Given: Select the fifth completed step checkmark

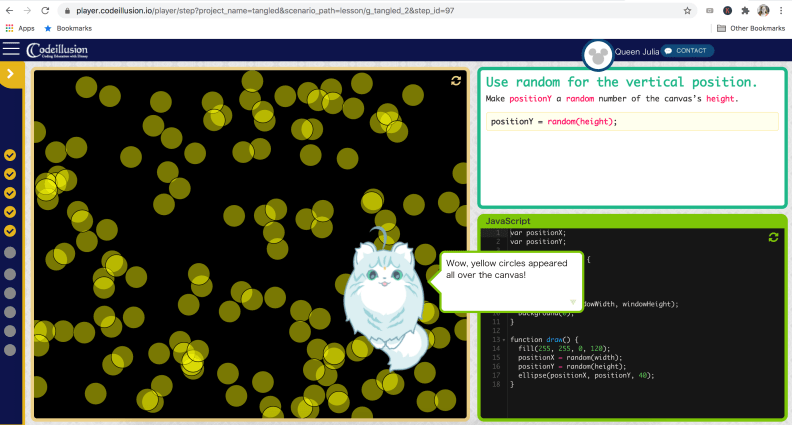Looking at the screenshot, I should click(10, 231).
